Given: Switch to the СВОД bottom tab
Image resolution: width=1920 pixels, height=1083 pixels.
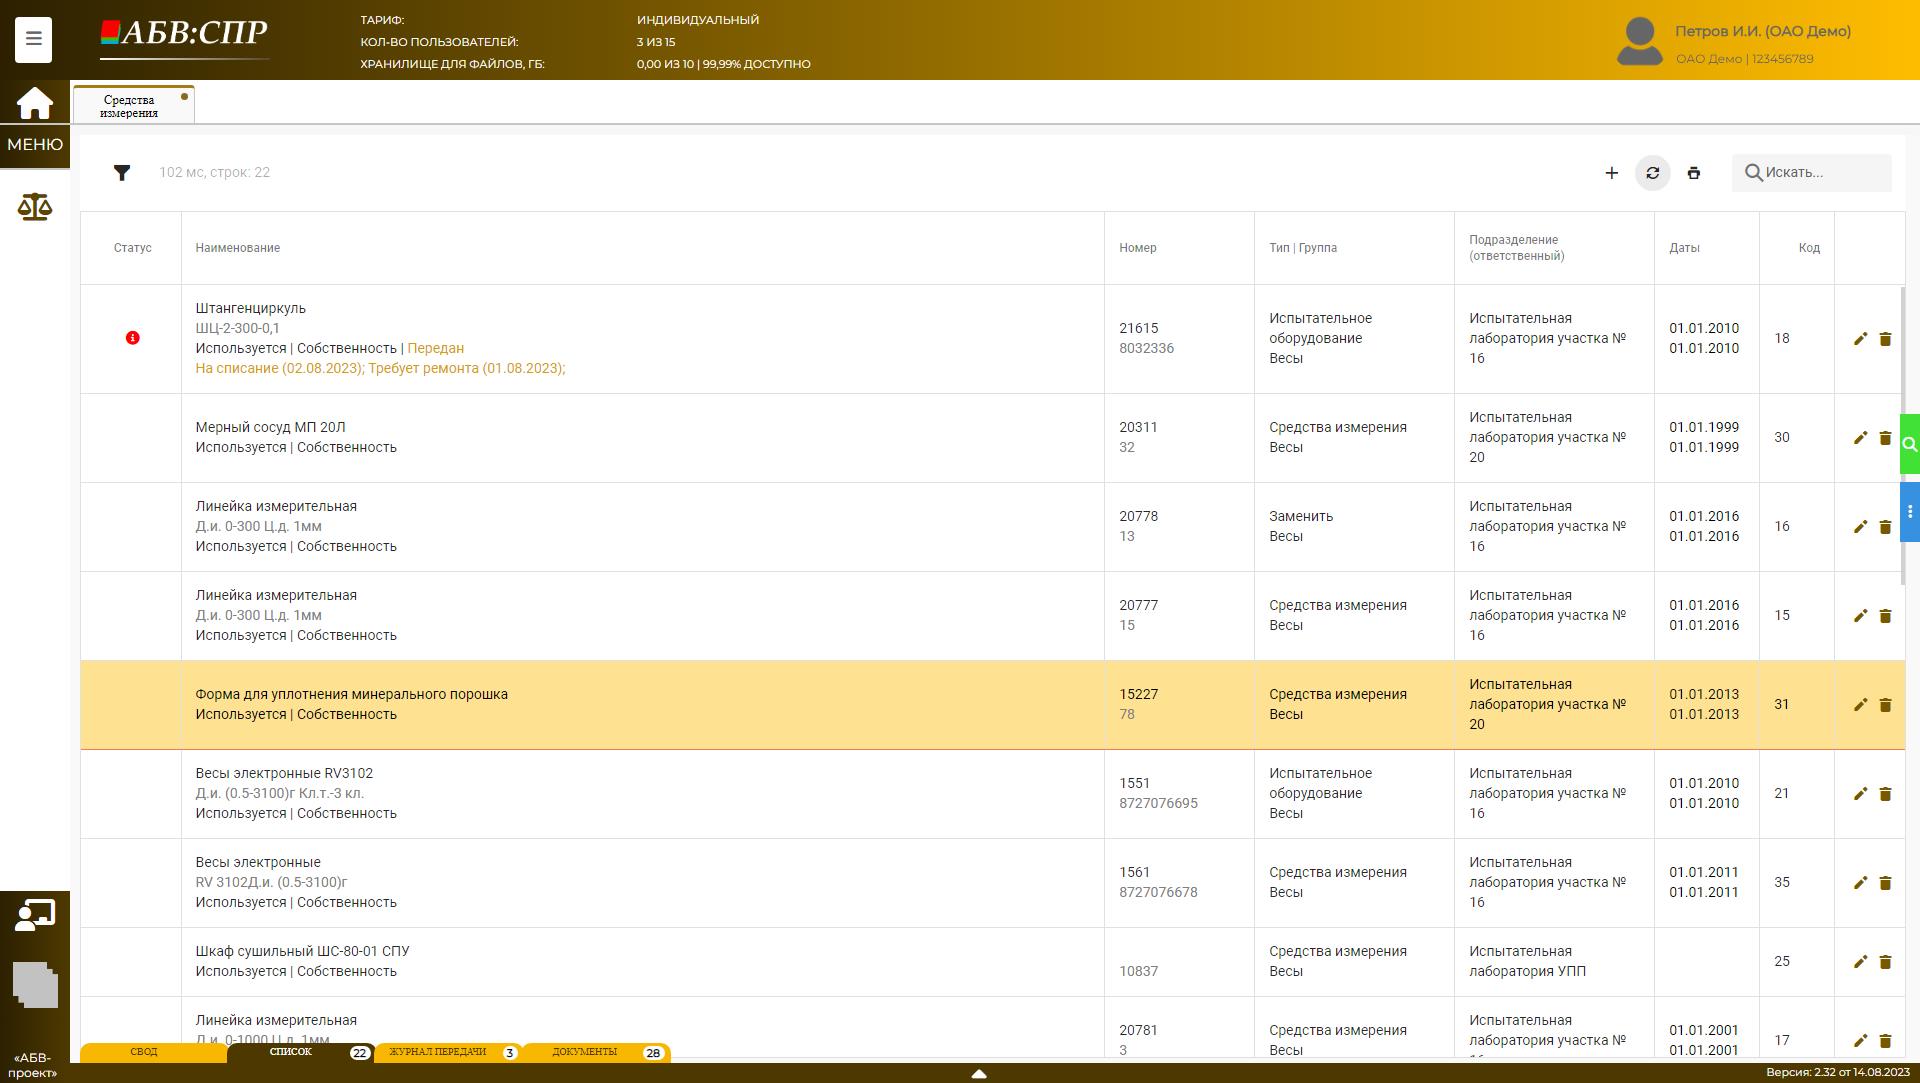Looking at the screenshot, I should (144, 1052).
